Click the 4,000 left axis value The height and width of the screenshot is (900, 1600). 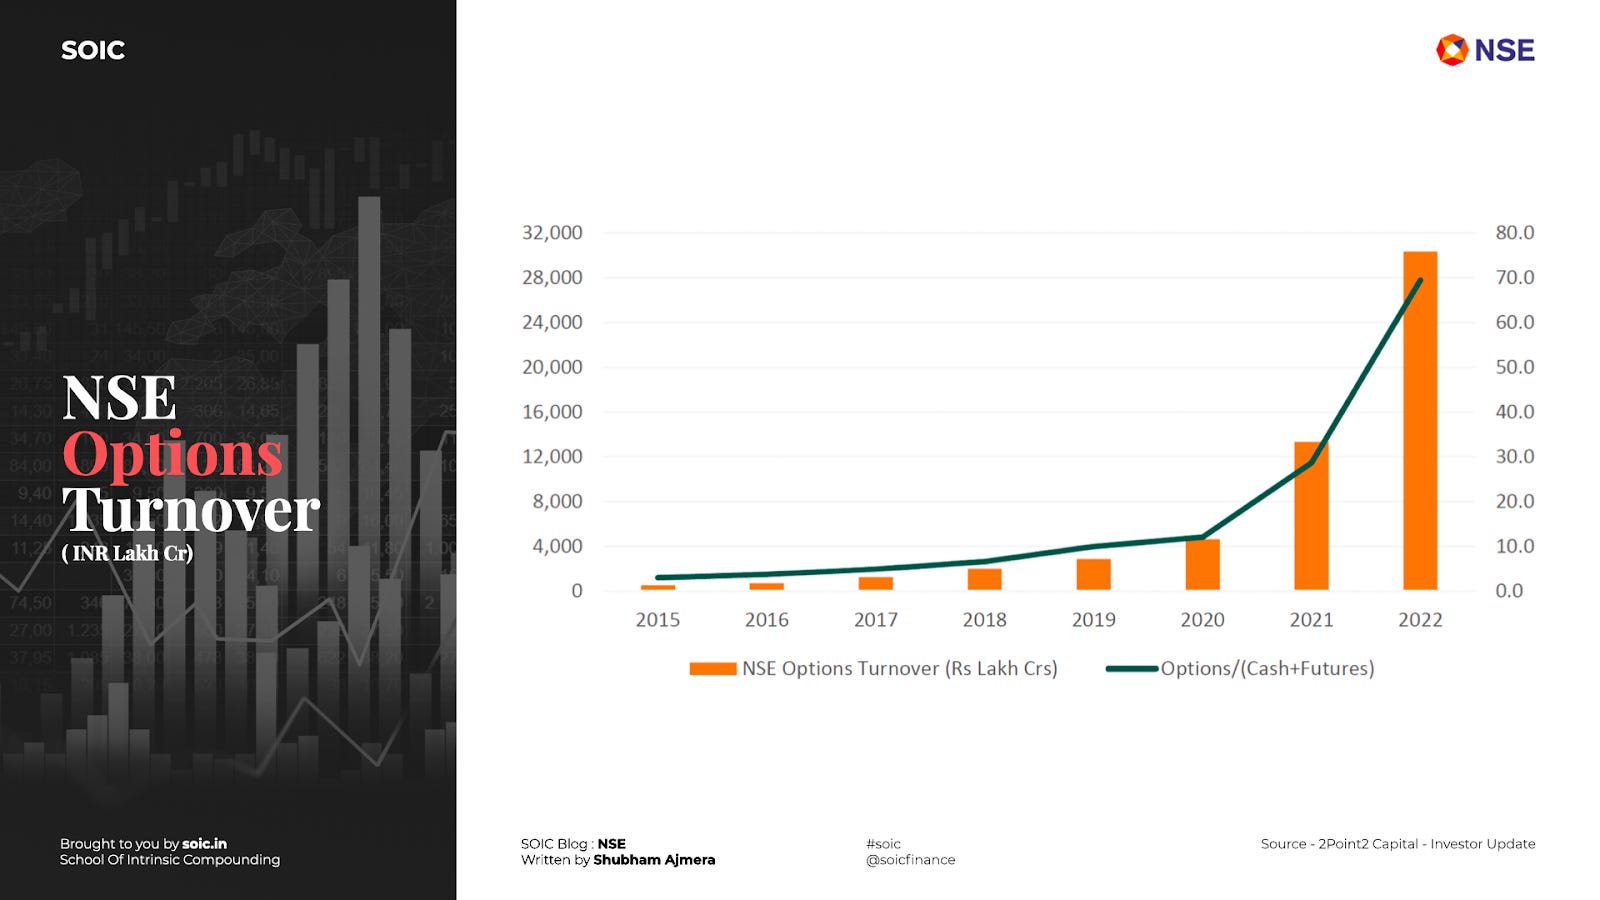(557, 546)
